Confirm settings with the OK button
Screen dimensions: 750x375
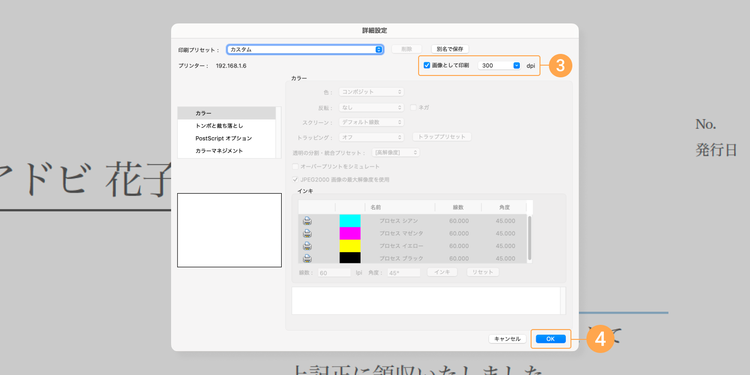pyautogui.click(x=551, y=339)
